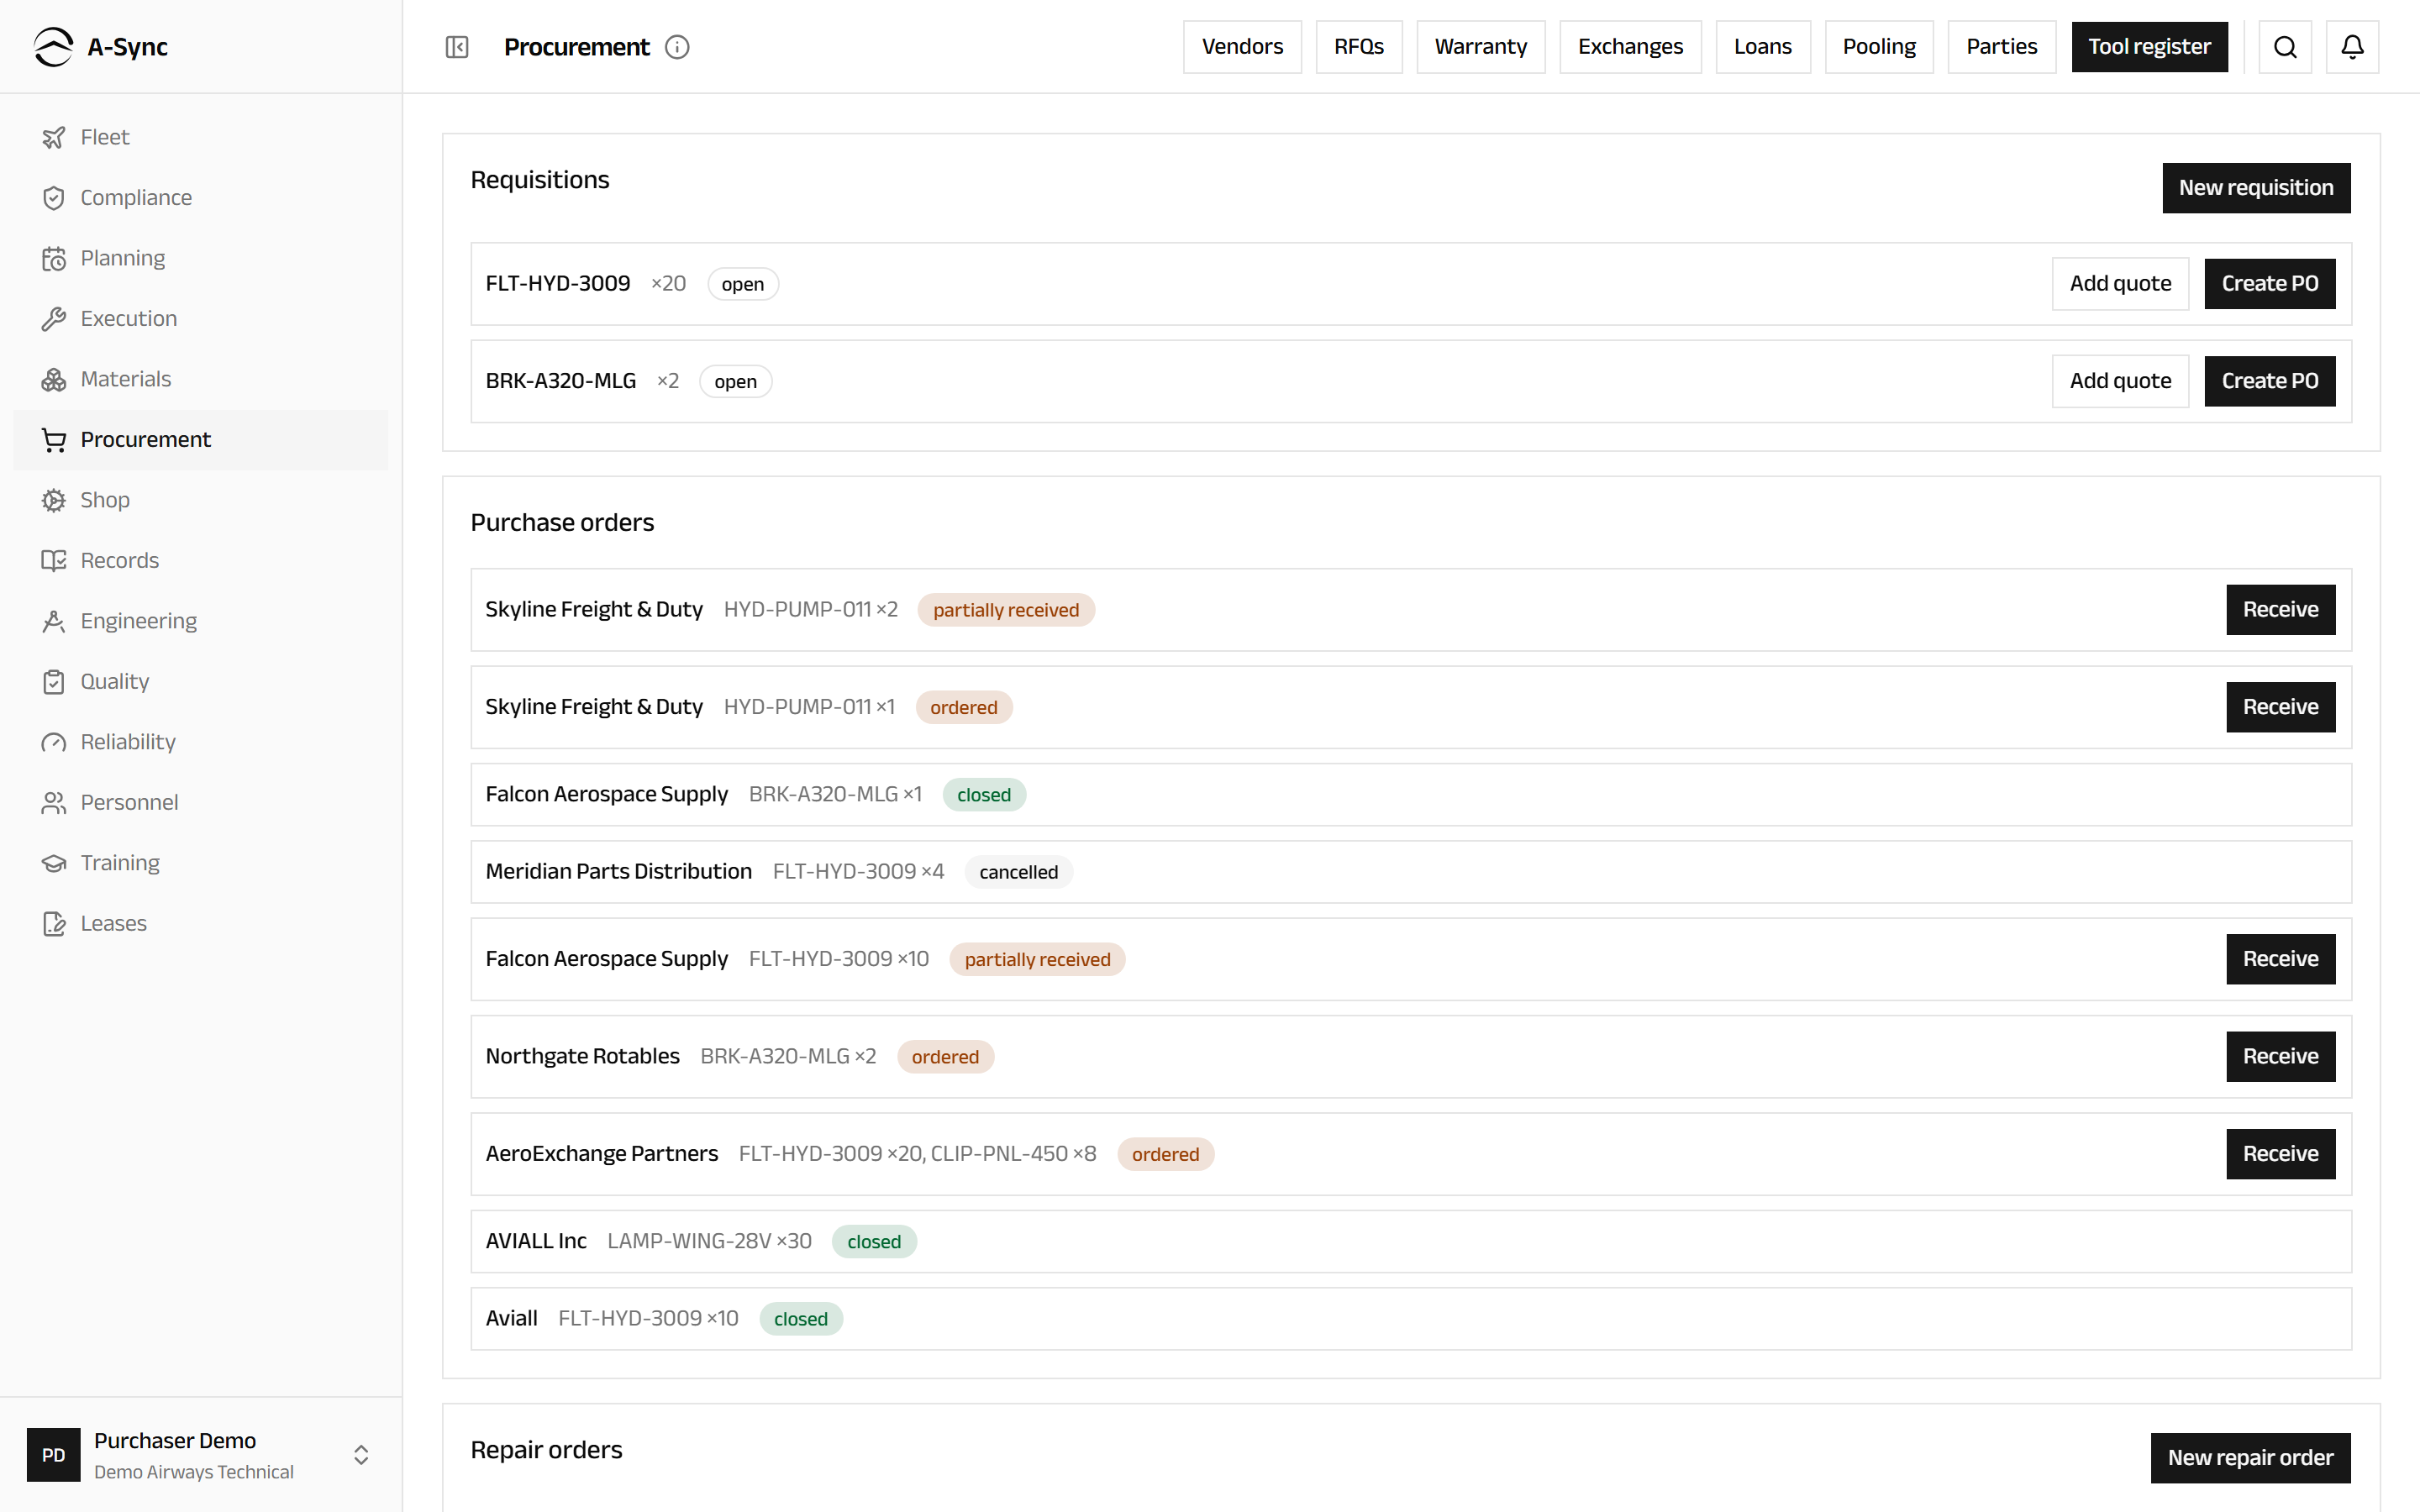This screenshot has width=2420, height=1512.
Task: Click the Reliability gauge icon
Action: 54,742
